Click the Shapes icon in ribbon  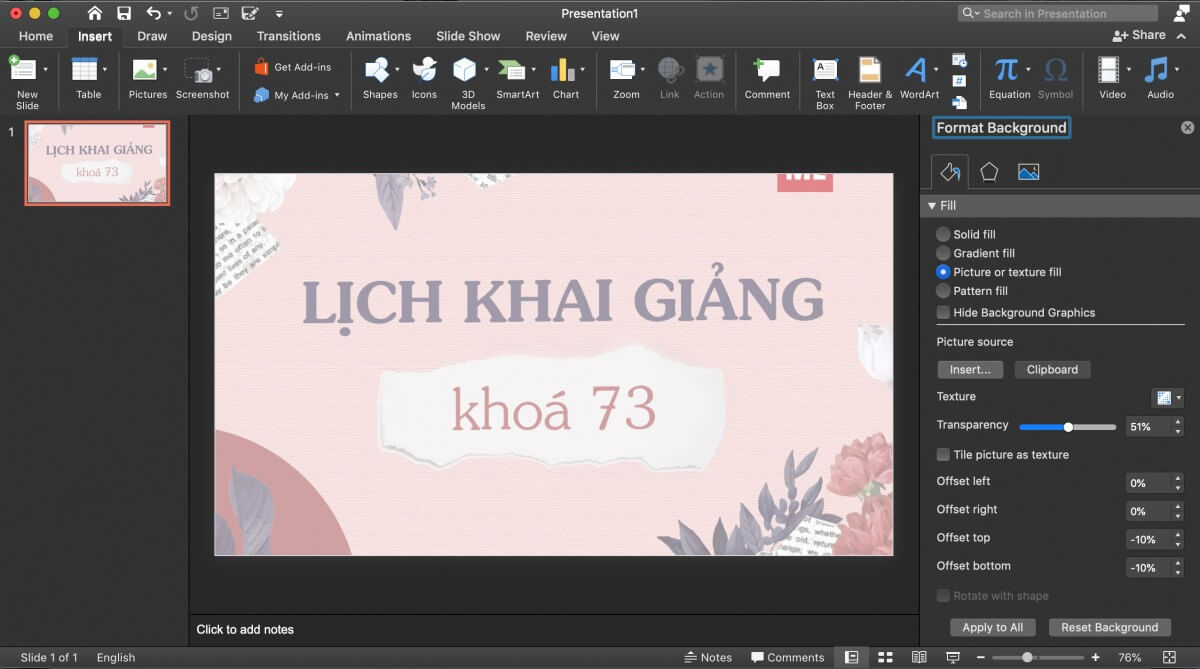[x=378, y=72]
